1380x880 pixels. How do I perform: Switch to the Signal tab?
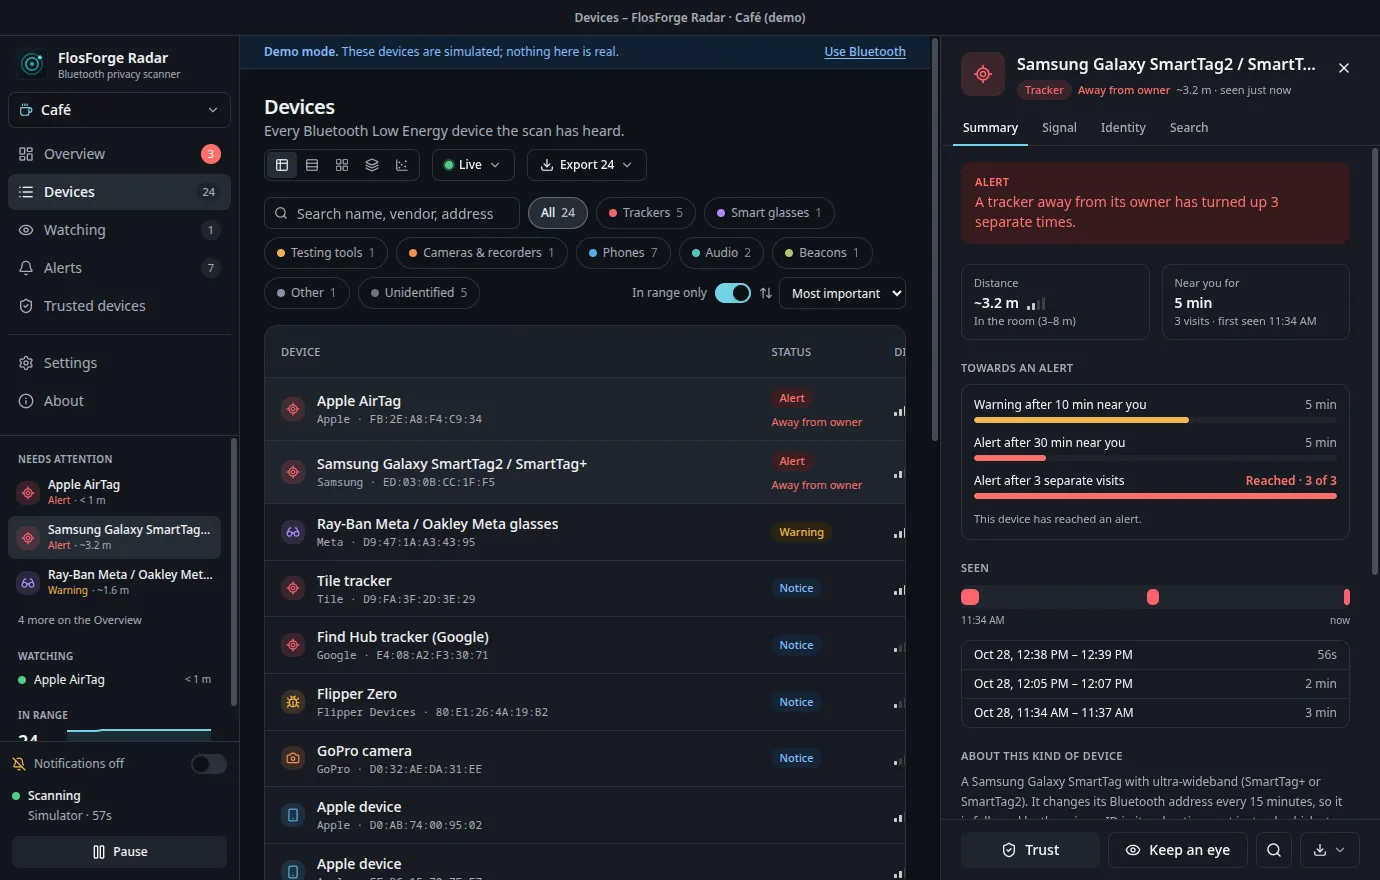(x=1059, y=128)
